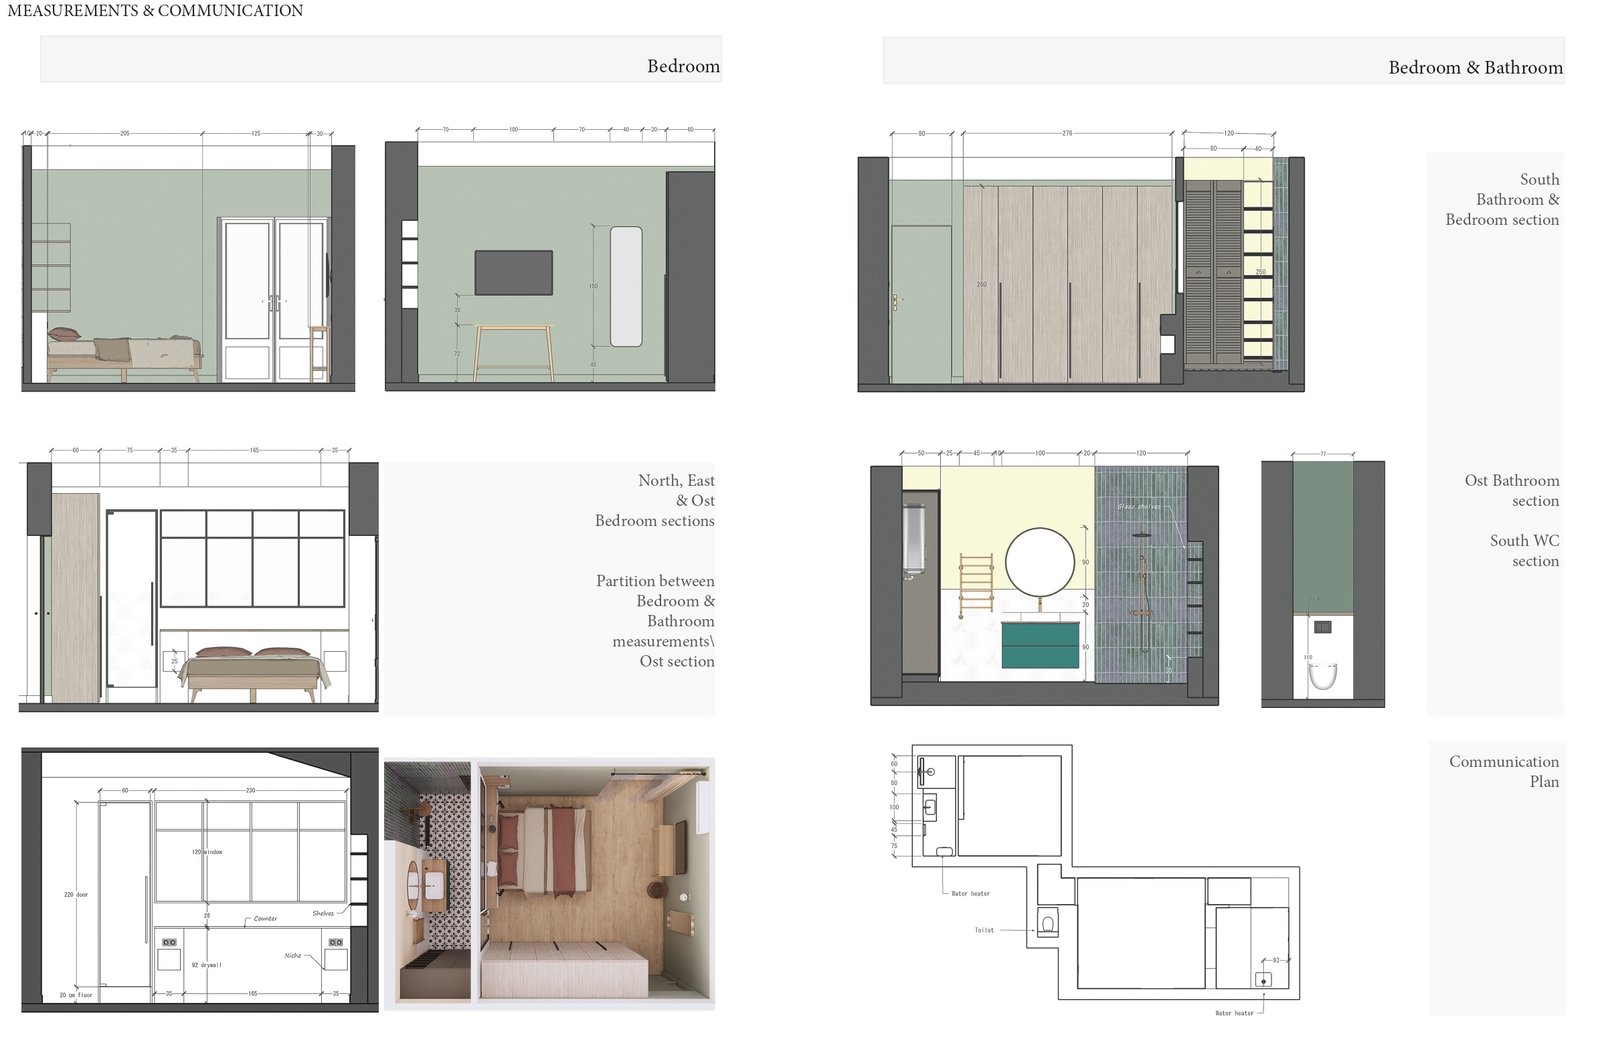
Task: Select the "Glass shelves" annotation in shower
Action: coord(1138,507)
